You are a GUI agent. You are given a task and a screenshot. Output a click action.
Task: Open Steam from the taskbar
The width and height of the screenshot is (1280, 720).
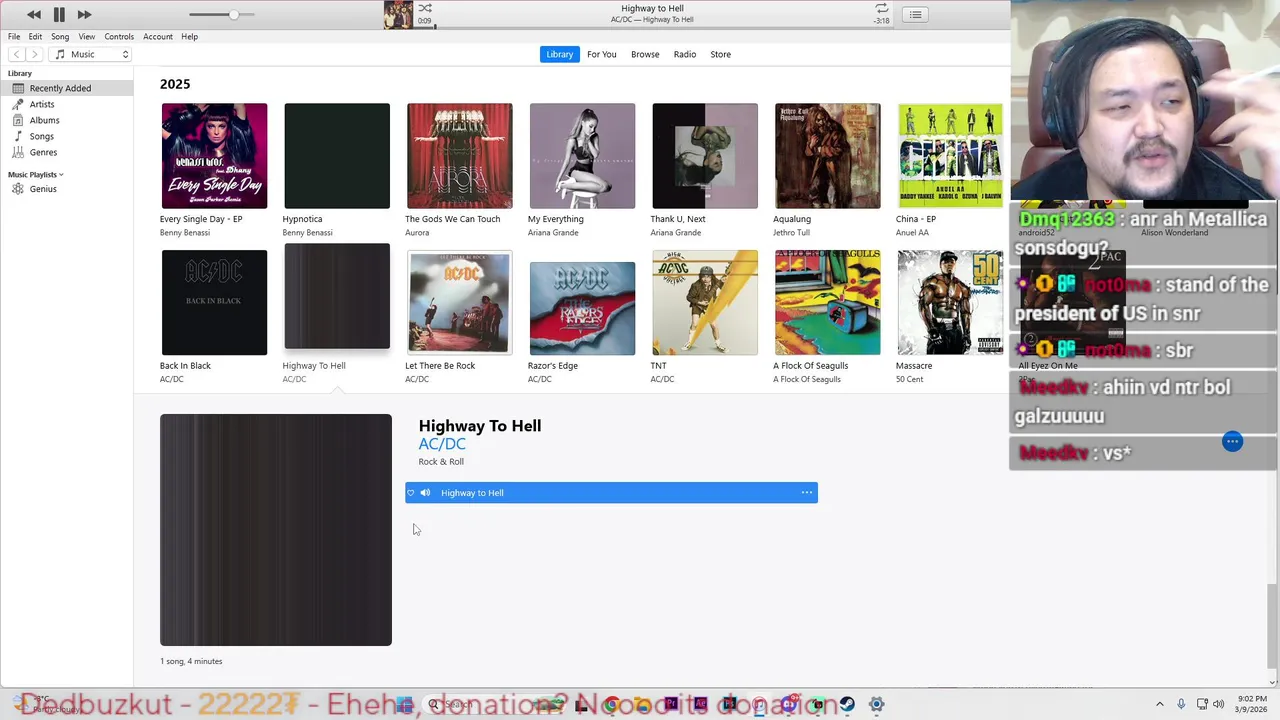847,705
